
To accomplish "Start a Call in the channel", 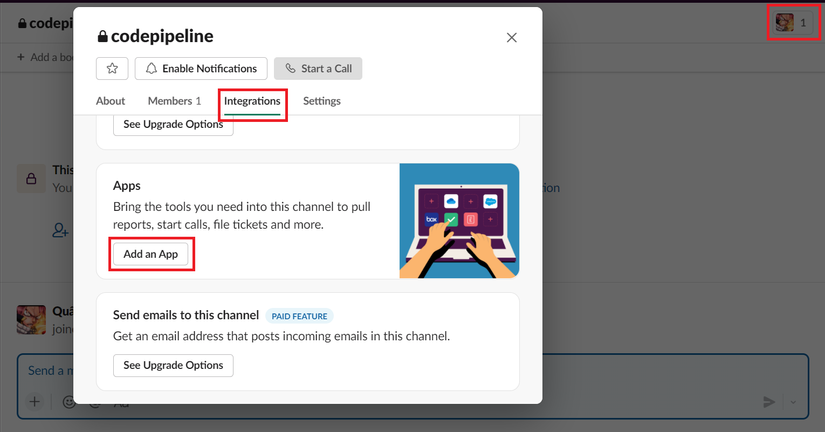I will tap(318, 68).
